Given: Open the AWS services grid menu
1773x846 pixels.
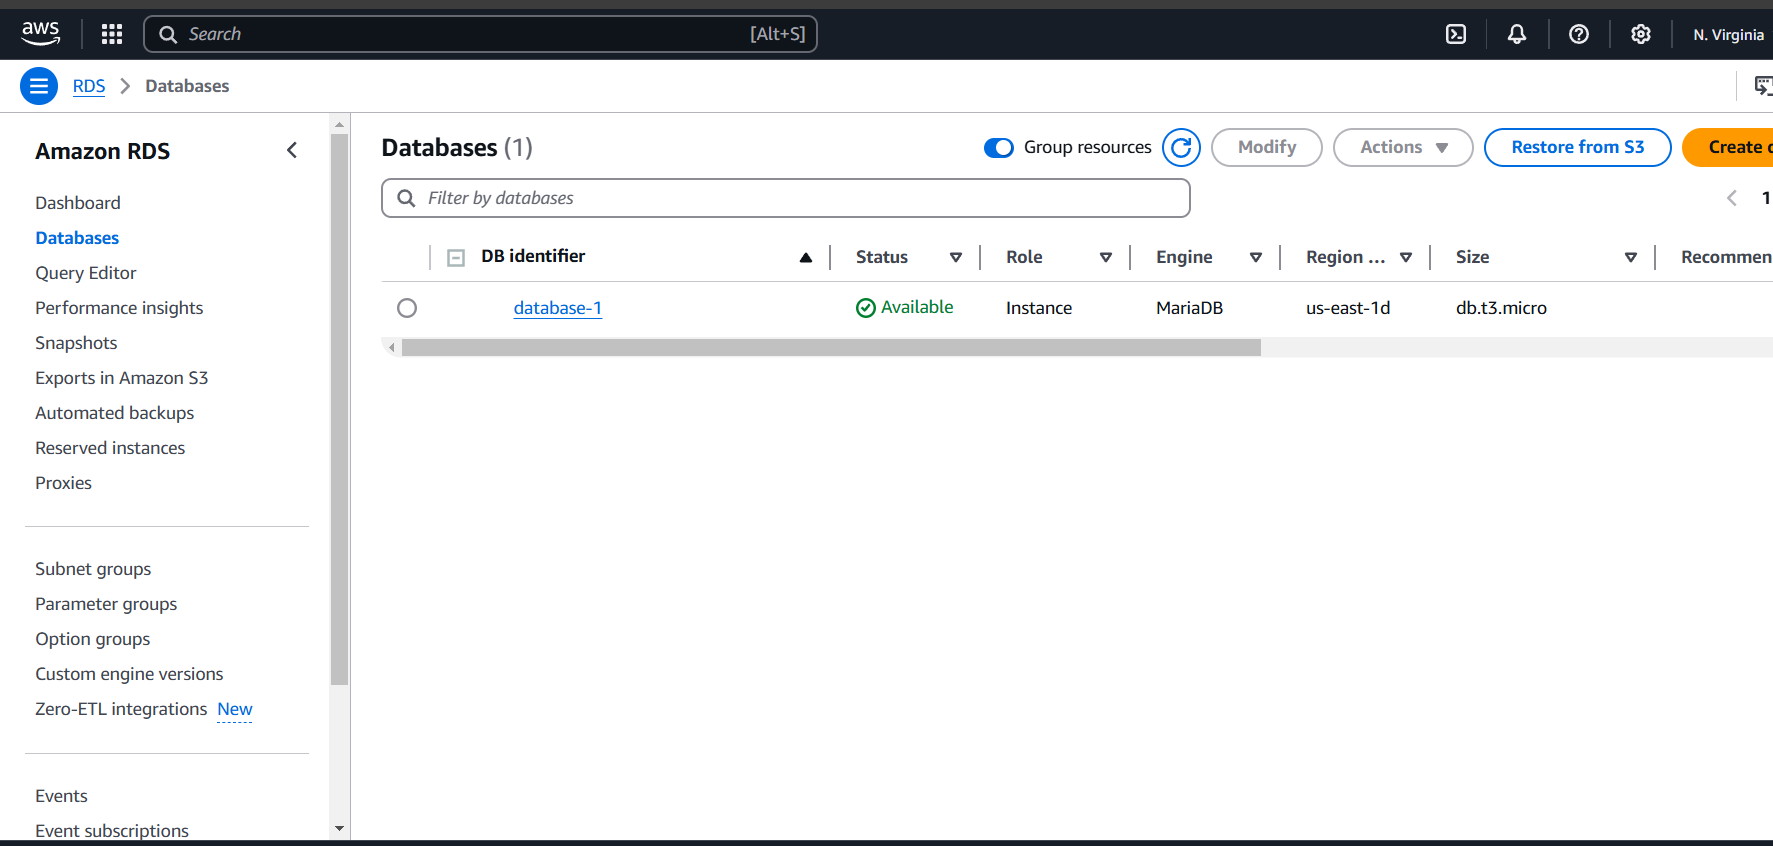Looking at the screenshot, I should click(112, 34).
